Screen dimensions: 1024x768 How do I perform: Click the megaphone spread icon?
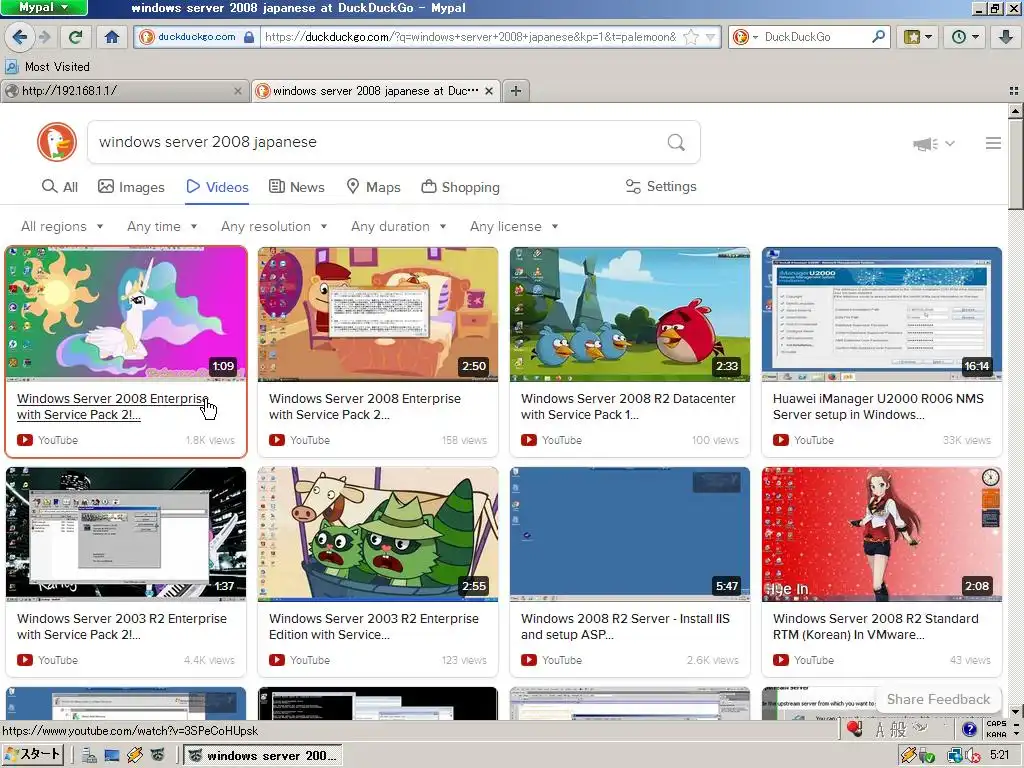(x=925, y=144)
